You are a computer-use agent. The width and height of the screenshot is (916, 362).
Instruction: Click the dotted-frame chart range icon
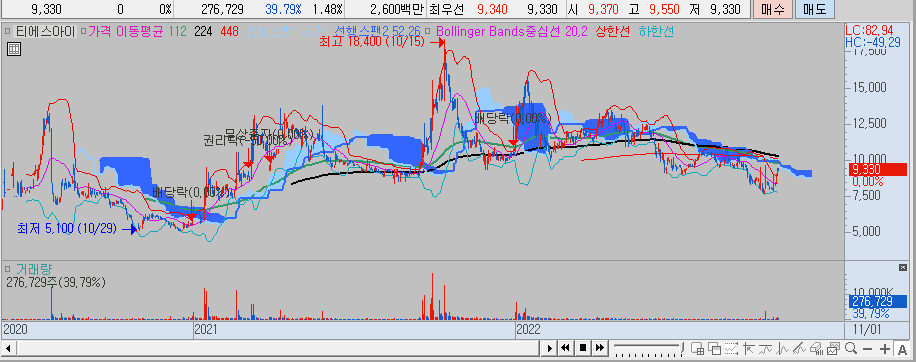(x=731, y=349)
